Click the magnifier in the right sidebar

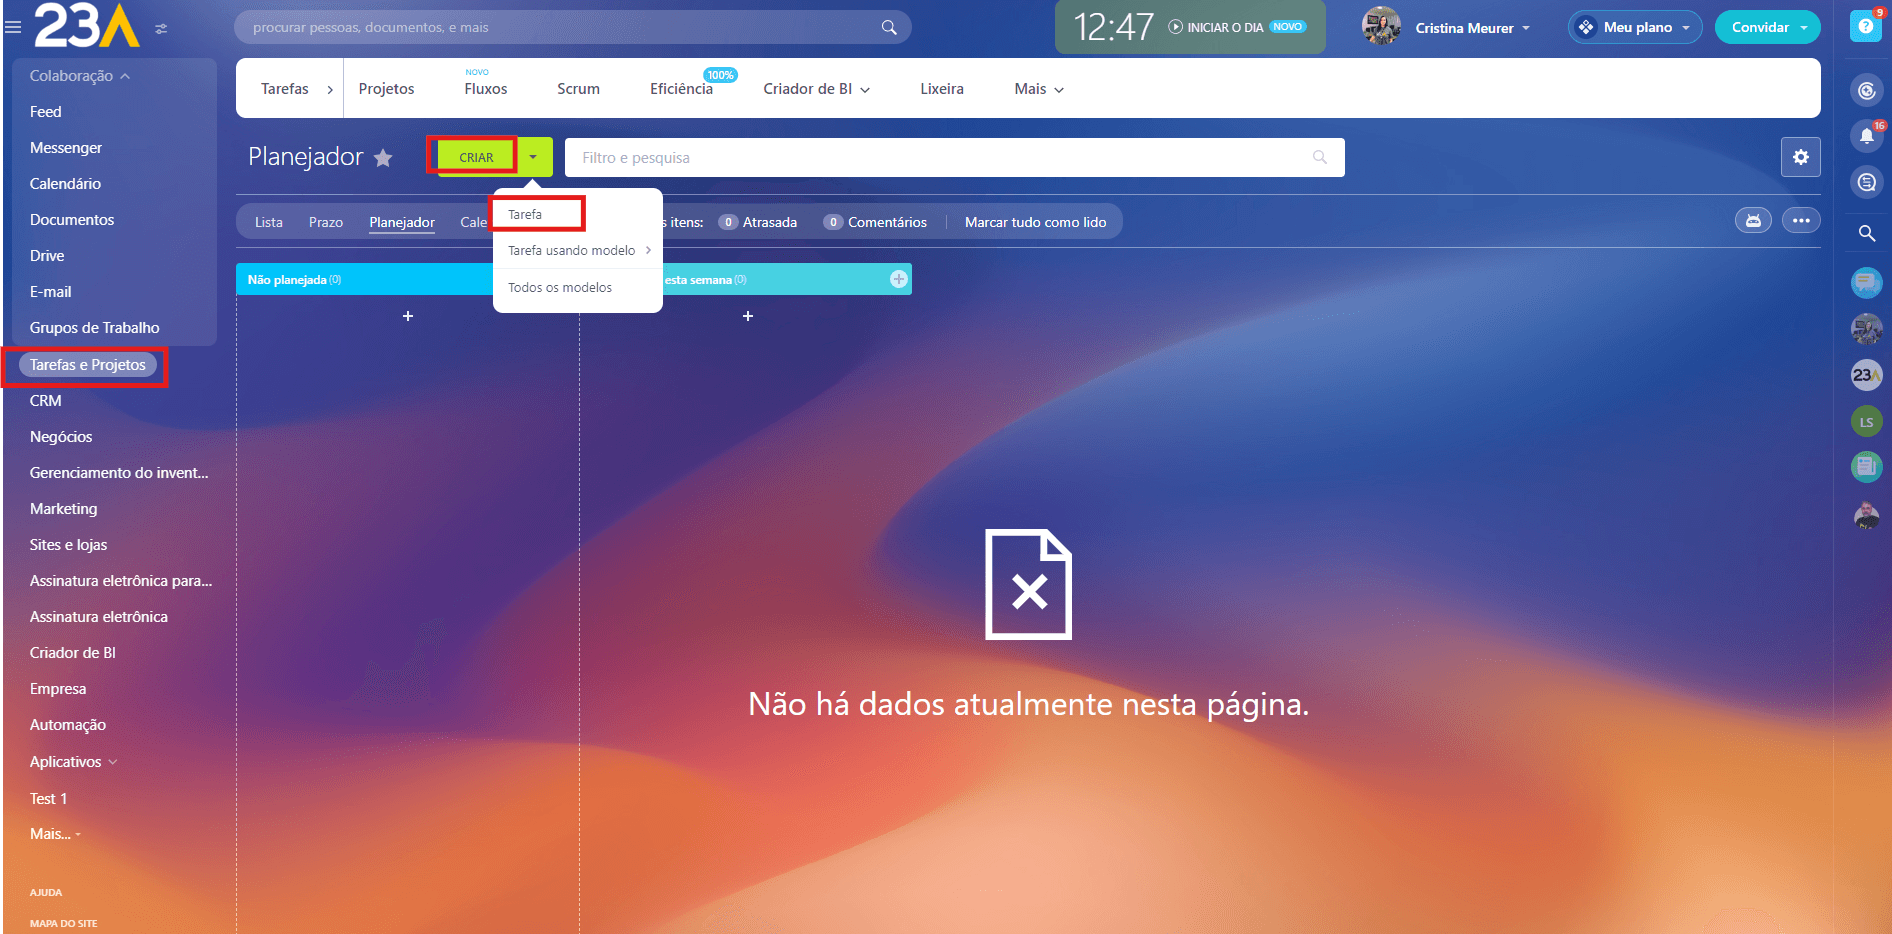(x=1866, y=233)
